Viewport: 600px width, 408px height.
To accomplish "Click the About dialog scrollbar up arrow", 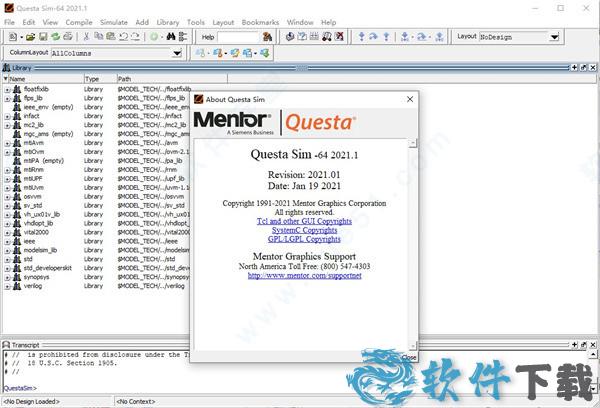I will click(x=412, y=143).
